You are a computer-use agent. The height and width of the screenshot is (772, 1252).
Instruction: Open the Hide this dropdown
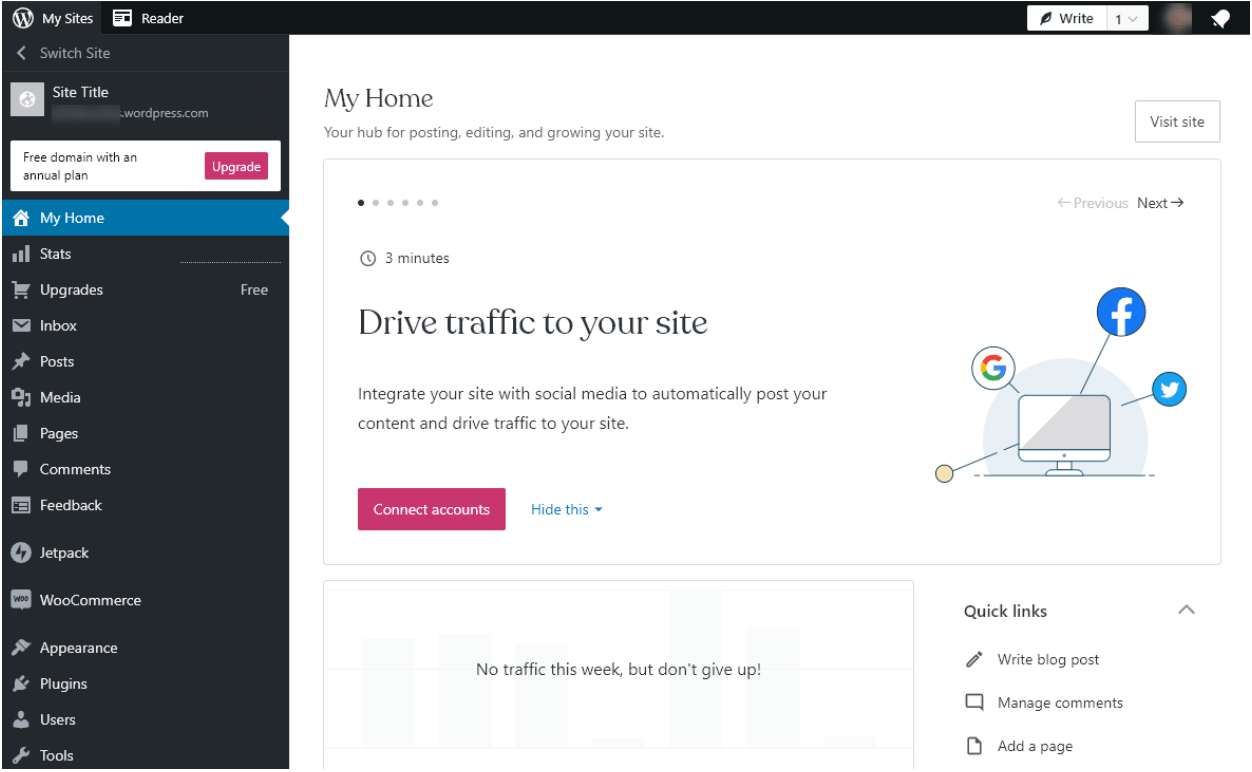coord(565,509)
